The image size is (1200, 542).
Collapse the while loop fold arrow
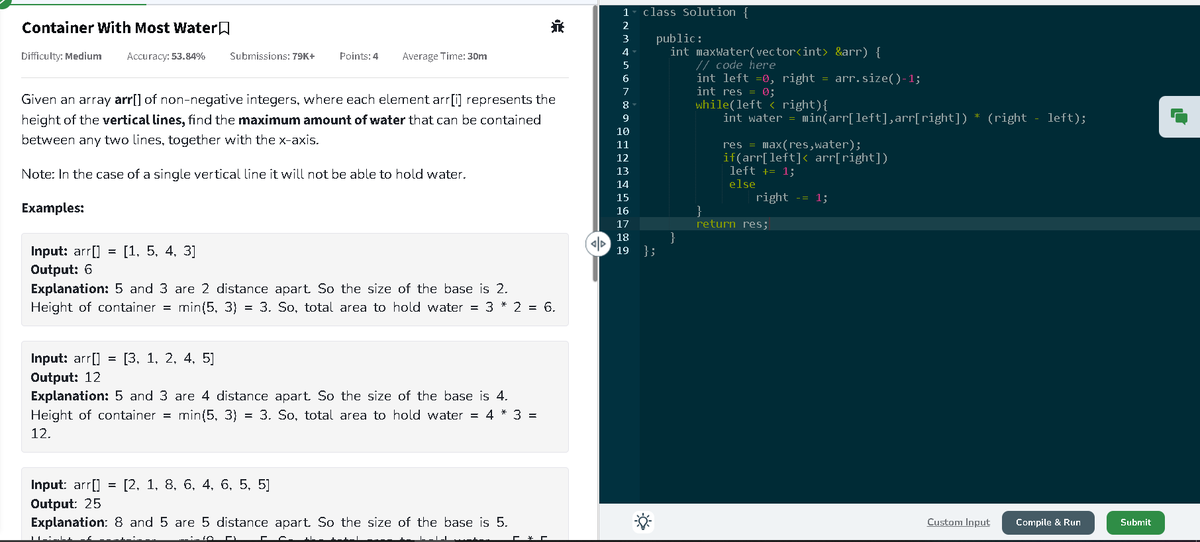(x=634, y=104)
